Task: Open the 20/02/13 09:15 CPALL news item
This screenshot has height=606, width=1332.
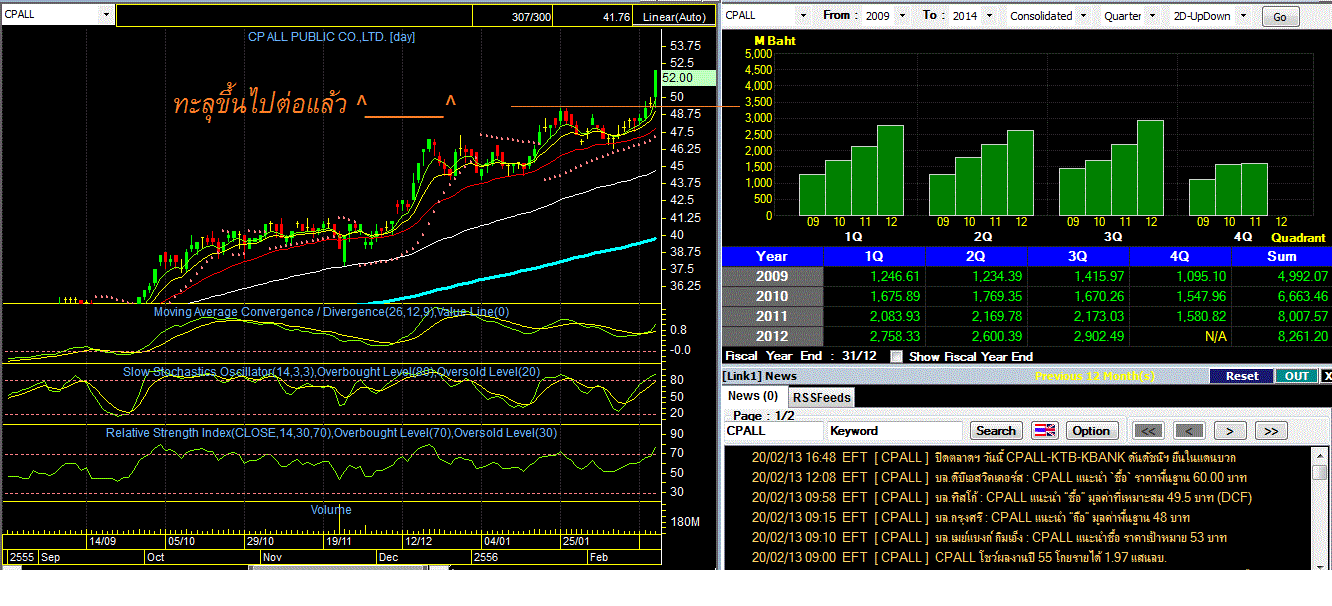Action: point(970,517)
